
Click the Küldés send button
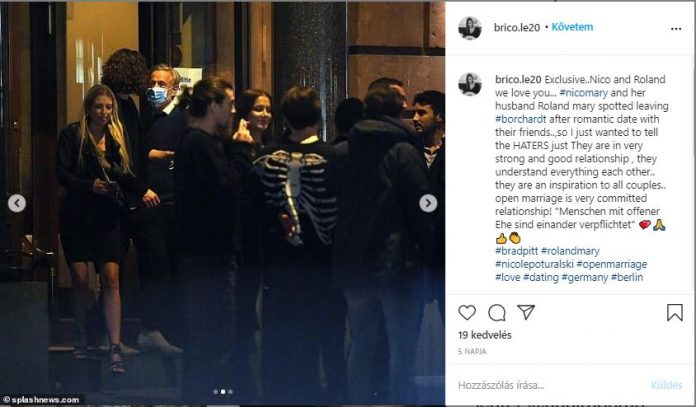pos(666,385)
